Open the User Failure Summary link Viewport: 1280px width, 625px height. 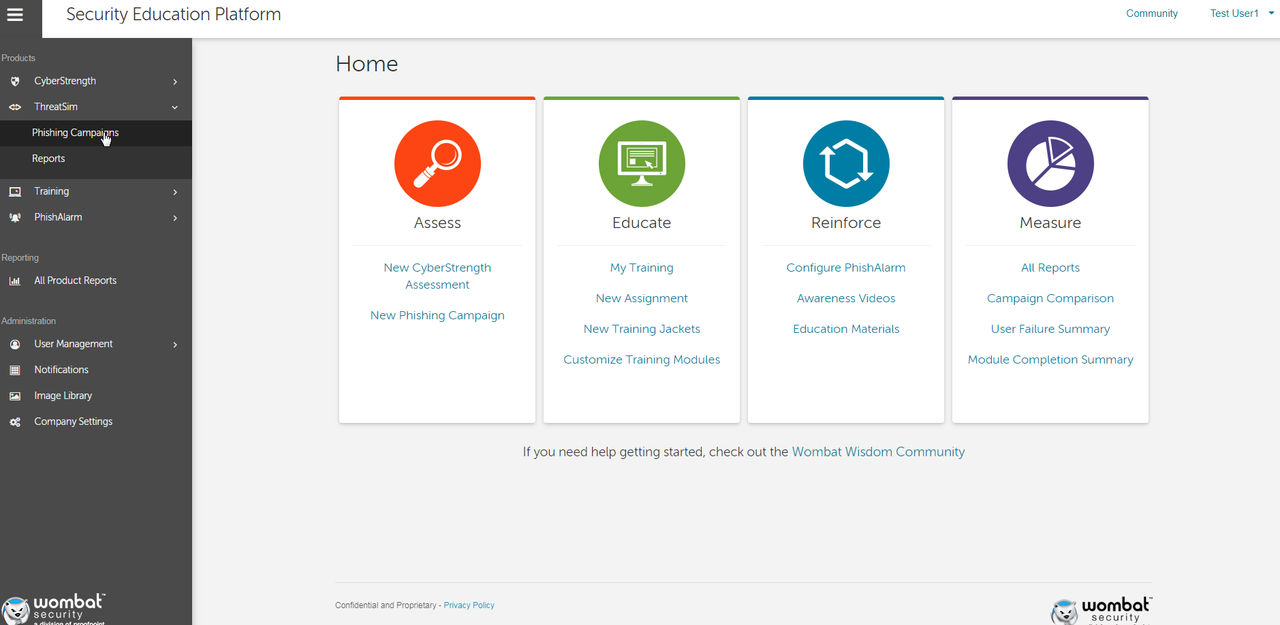pos(1050,329)
